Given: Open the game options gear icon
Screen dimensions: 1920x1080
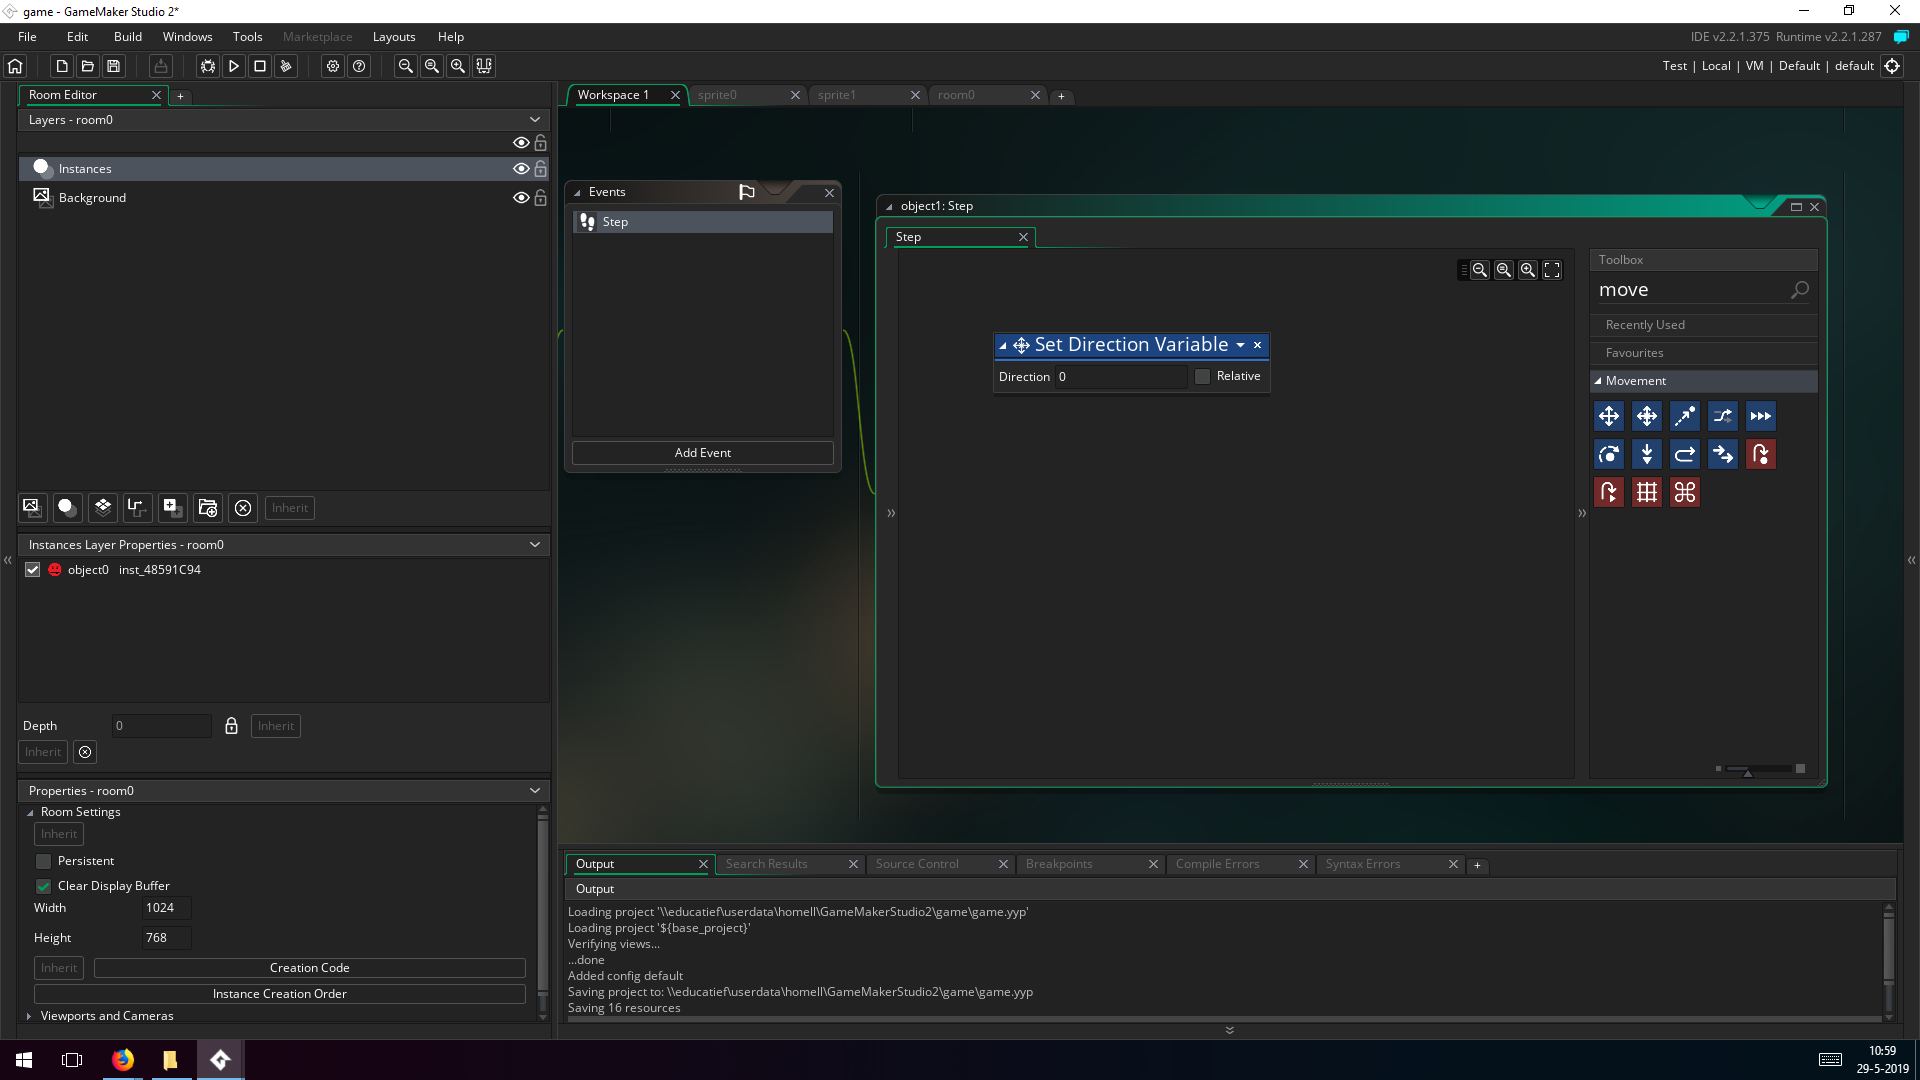Looking at the screenshot, I should coord(333,66).
